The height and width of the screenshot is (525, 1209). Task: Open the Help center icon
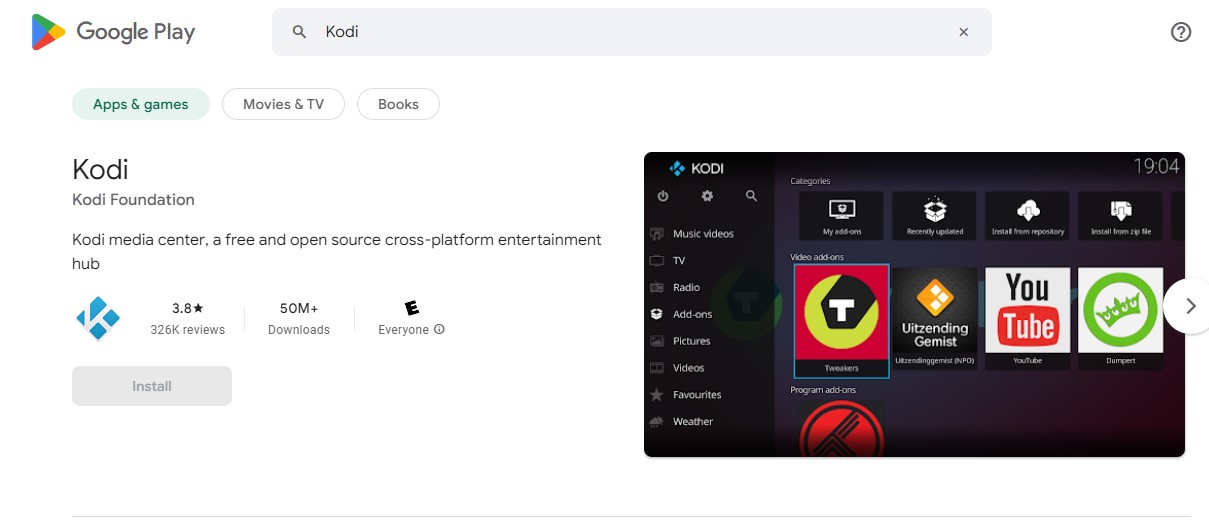click(1181, 32)
